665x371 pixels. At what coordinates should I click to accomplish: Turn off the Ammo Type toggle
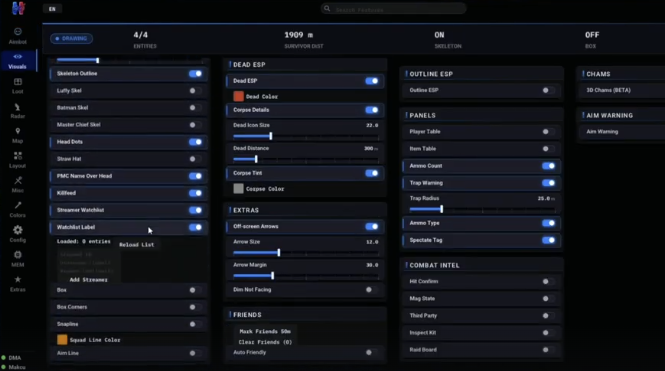click(548, 223)
